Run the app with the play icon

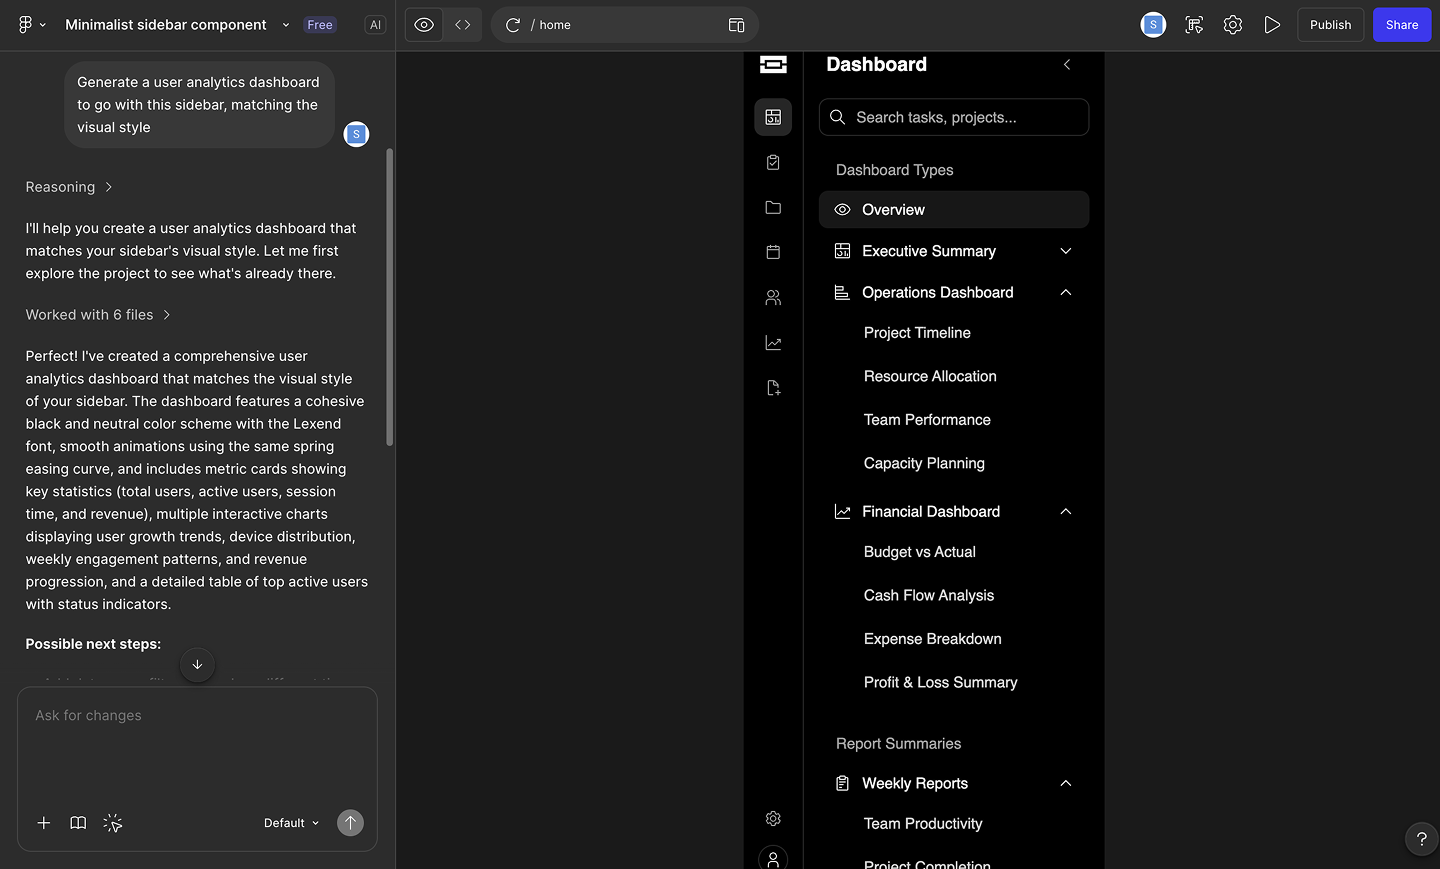coord(1272,24)
